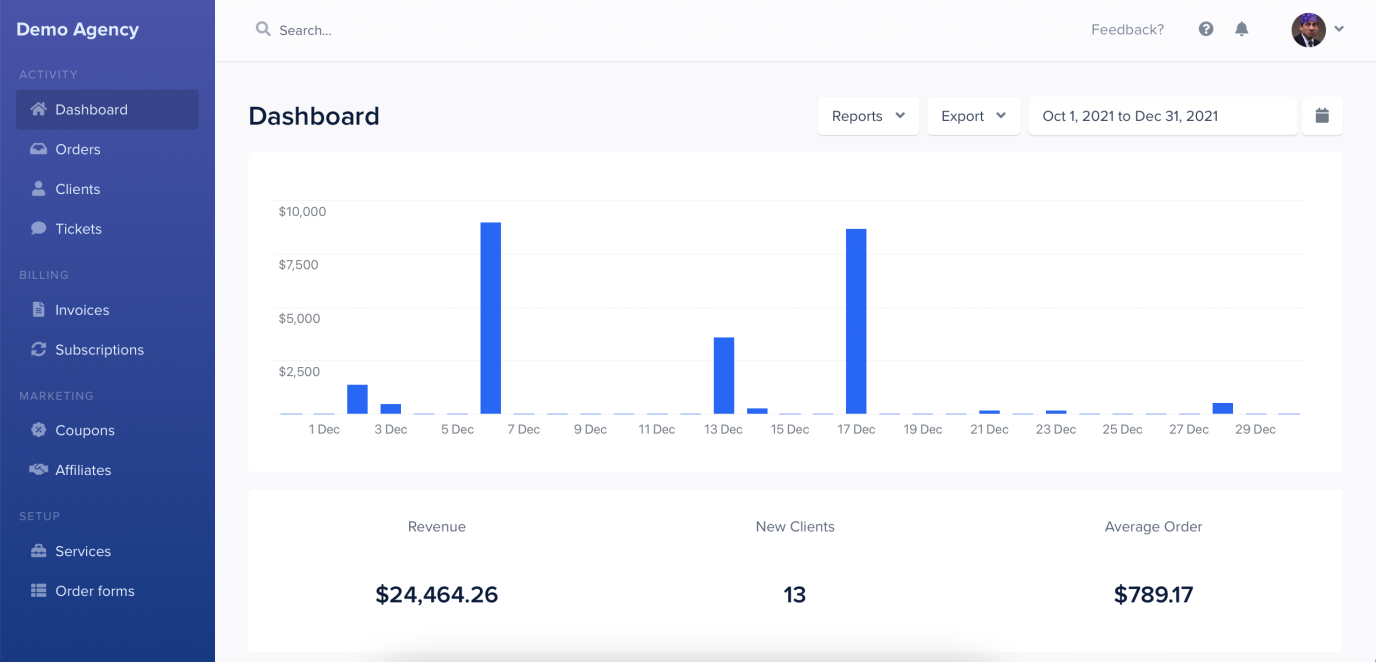Click the Feedback? link
The image size is (1376, 662).
[x=1127, y=29]
